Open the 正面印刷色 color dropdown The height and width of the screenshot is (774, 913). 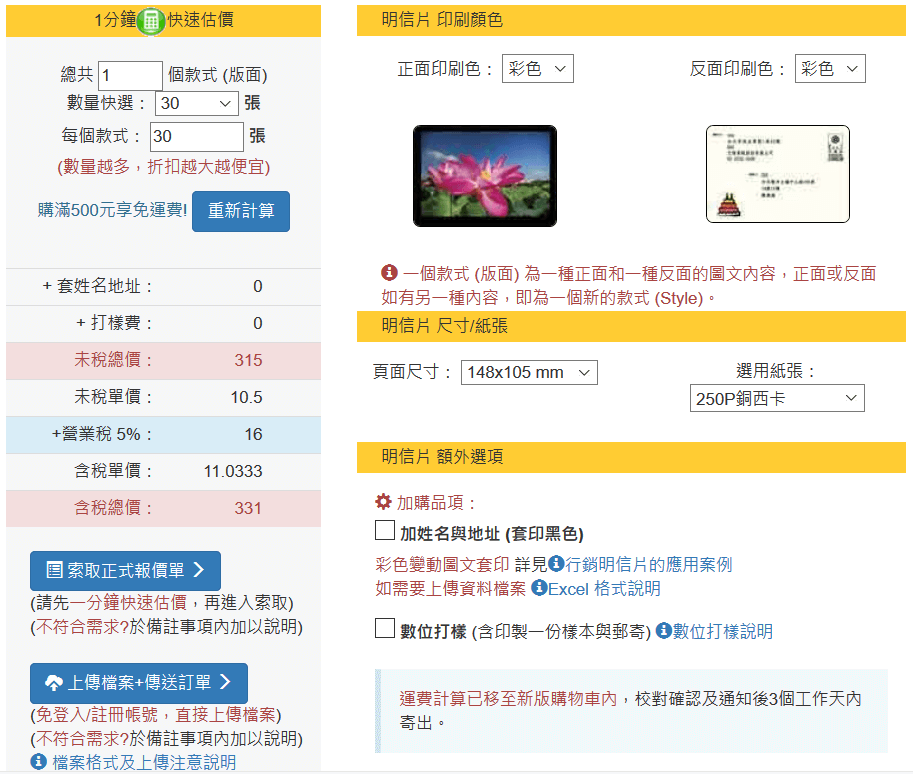click(537, 69)
